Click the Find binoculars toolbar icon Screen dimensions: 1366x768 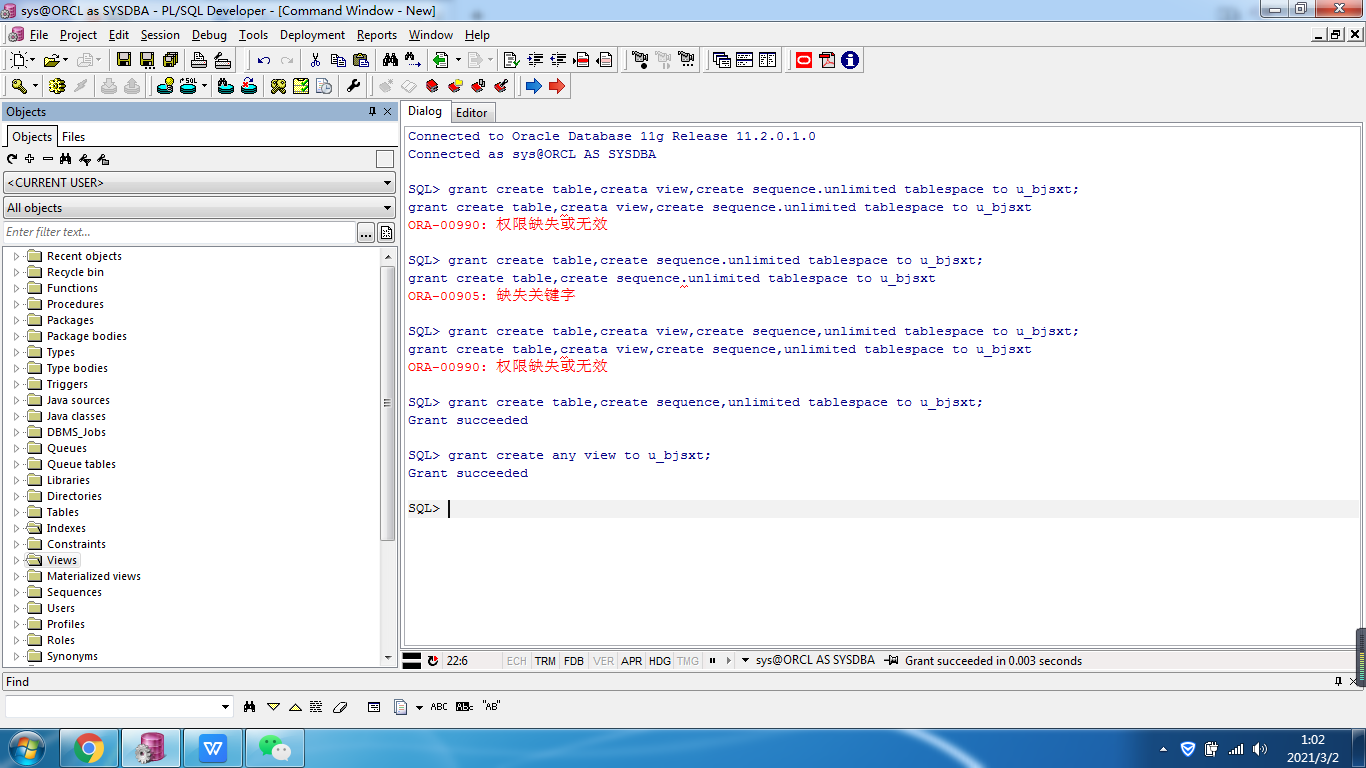[389, 60]
